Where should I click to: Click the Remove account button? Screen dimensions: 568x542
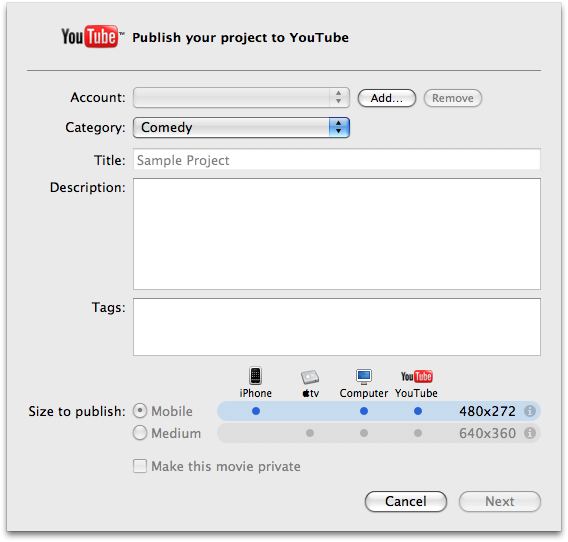[453, 98]
